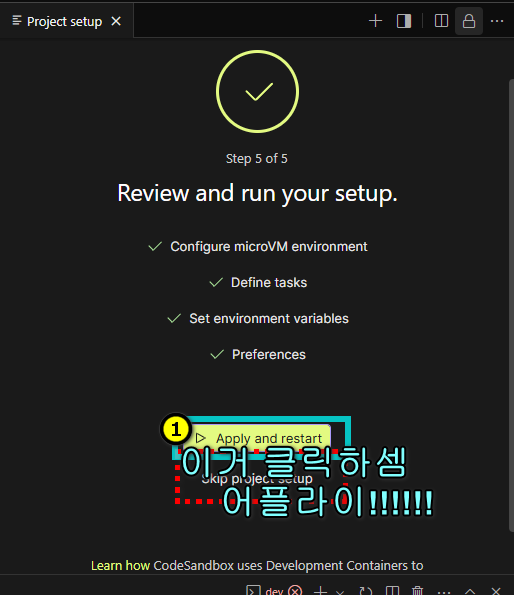Split the editor using the split icon
The height and width of the screenshot is (595, 514).
pos(441,21)
